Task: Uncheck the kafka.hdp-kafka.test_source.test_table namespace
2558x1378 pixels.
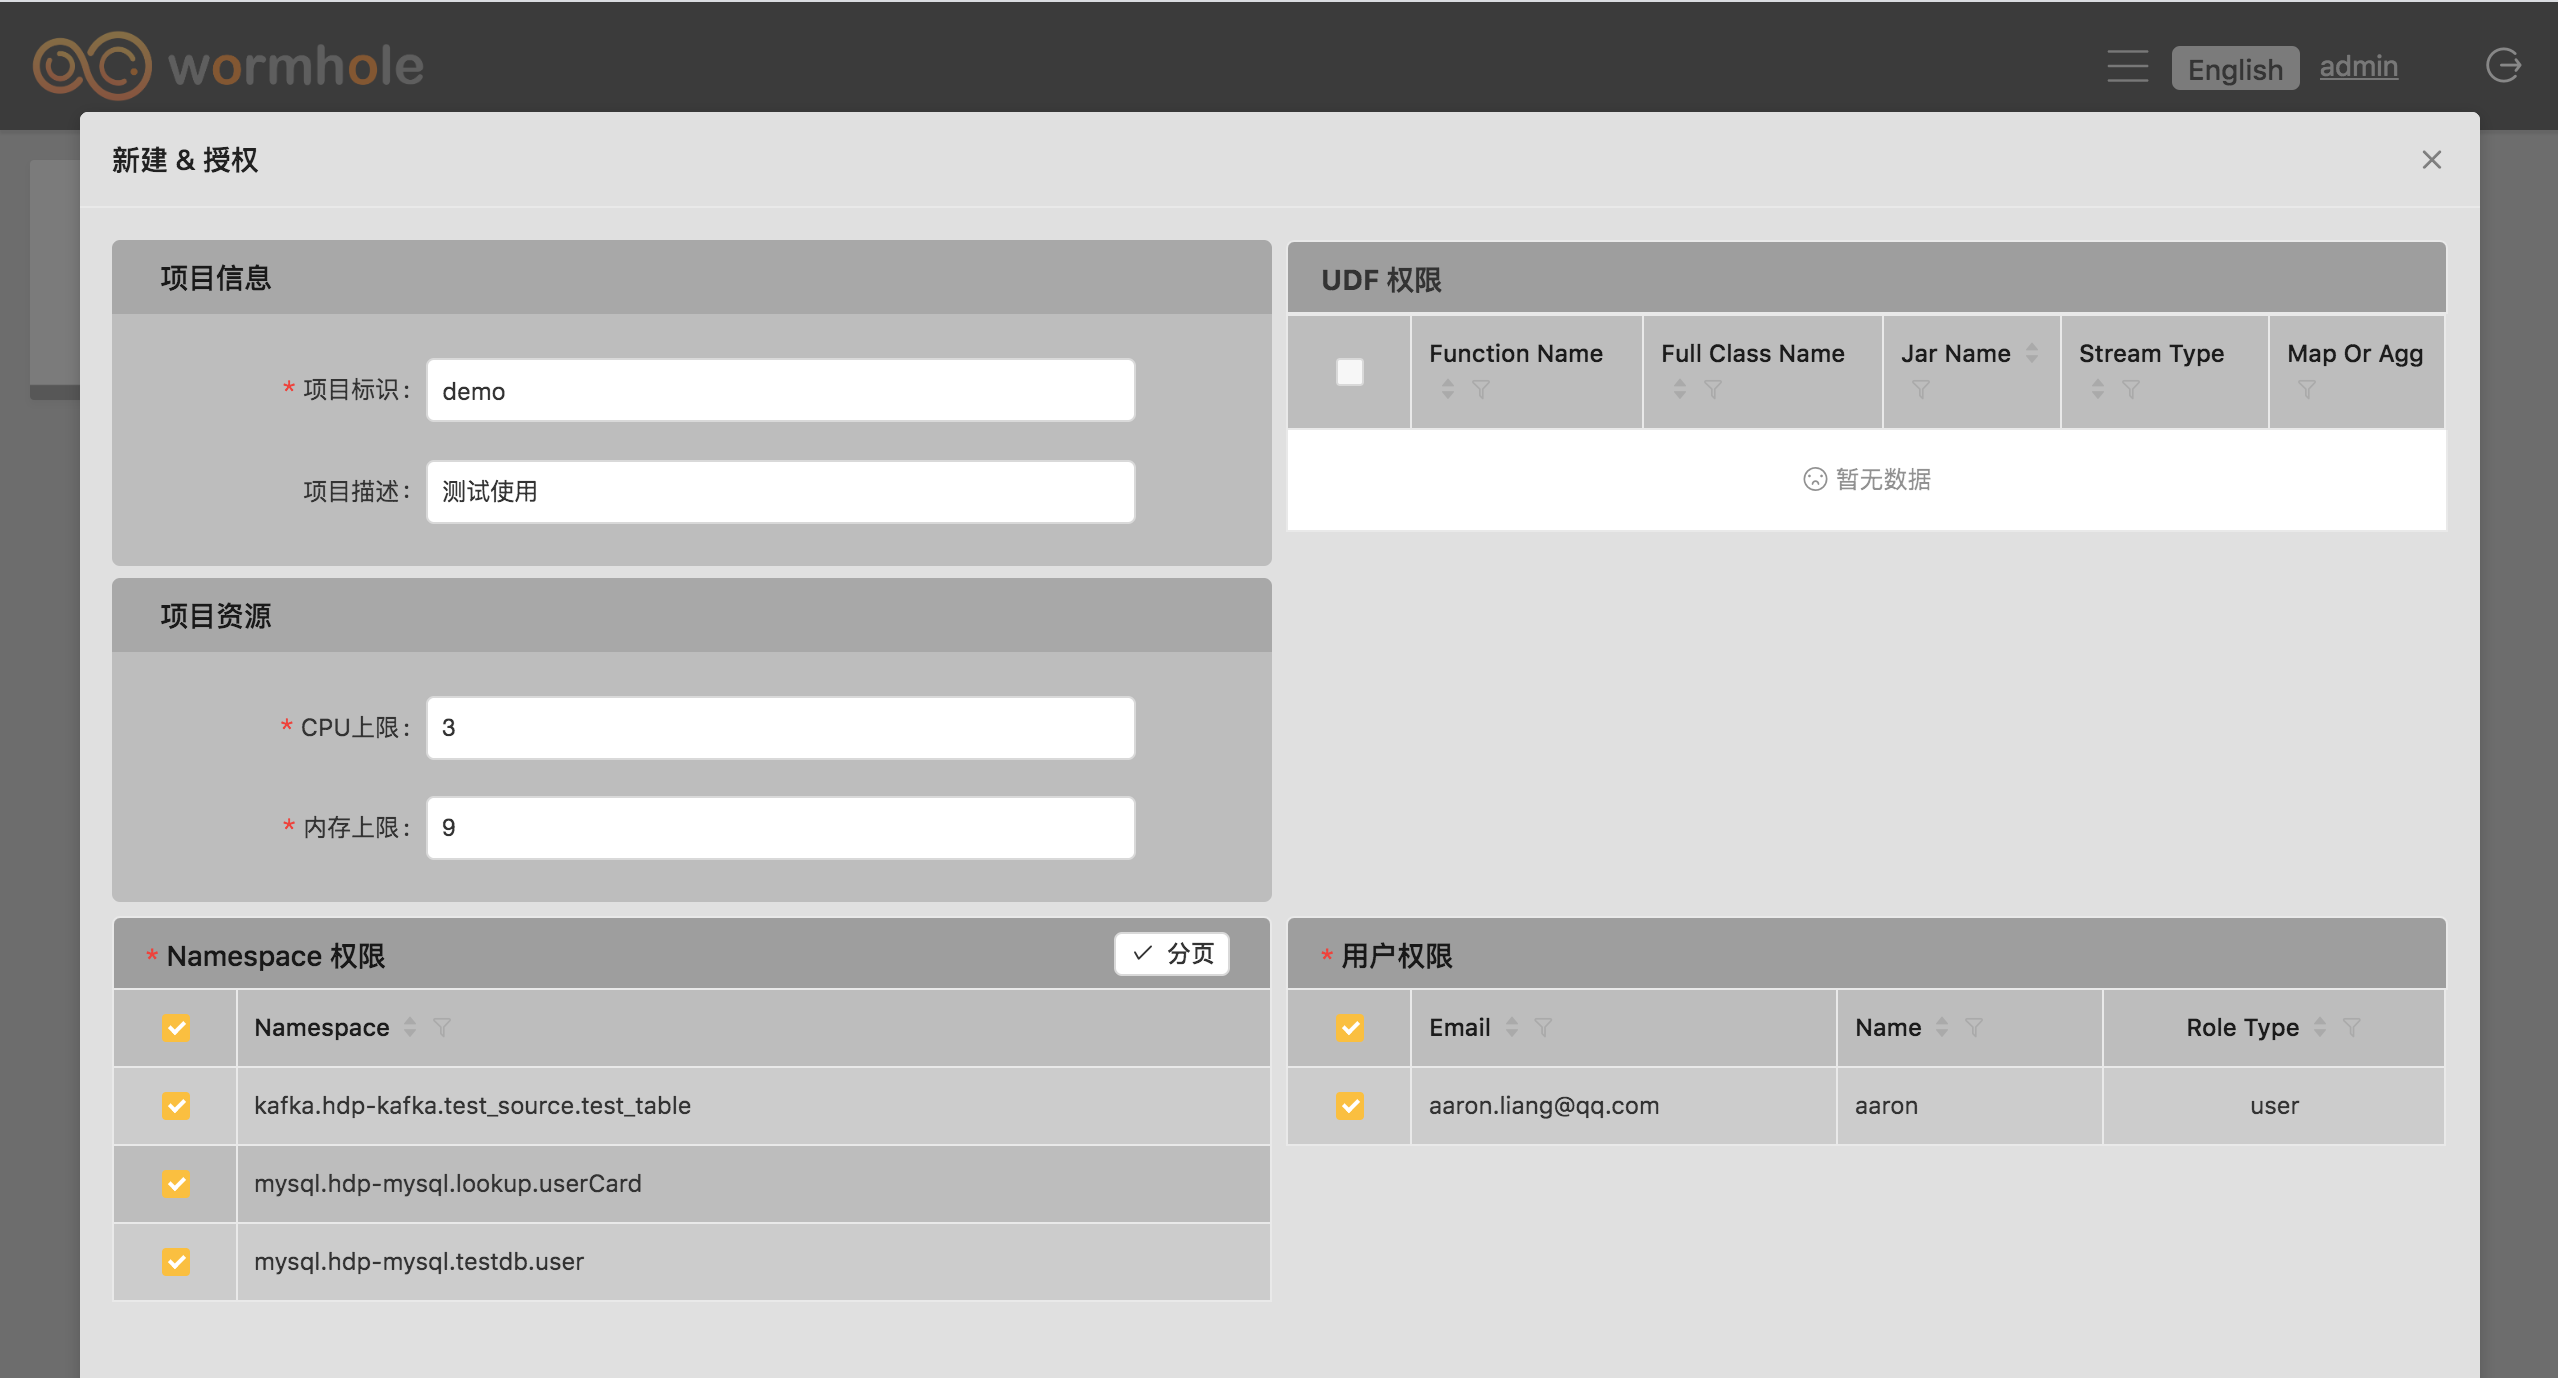Action: (x=176, y=1105)
